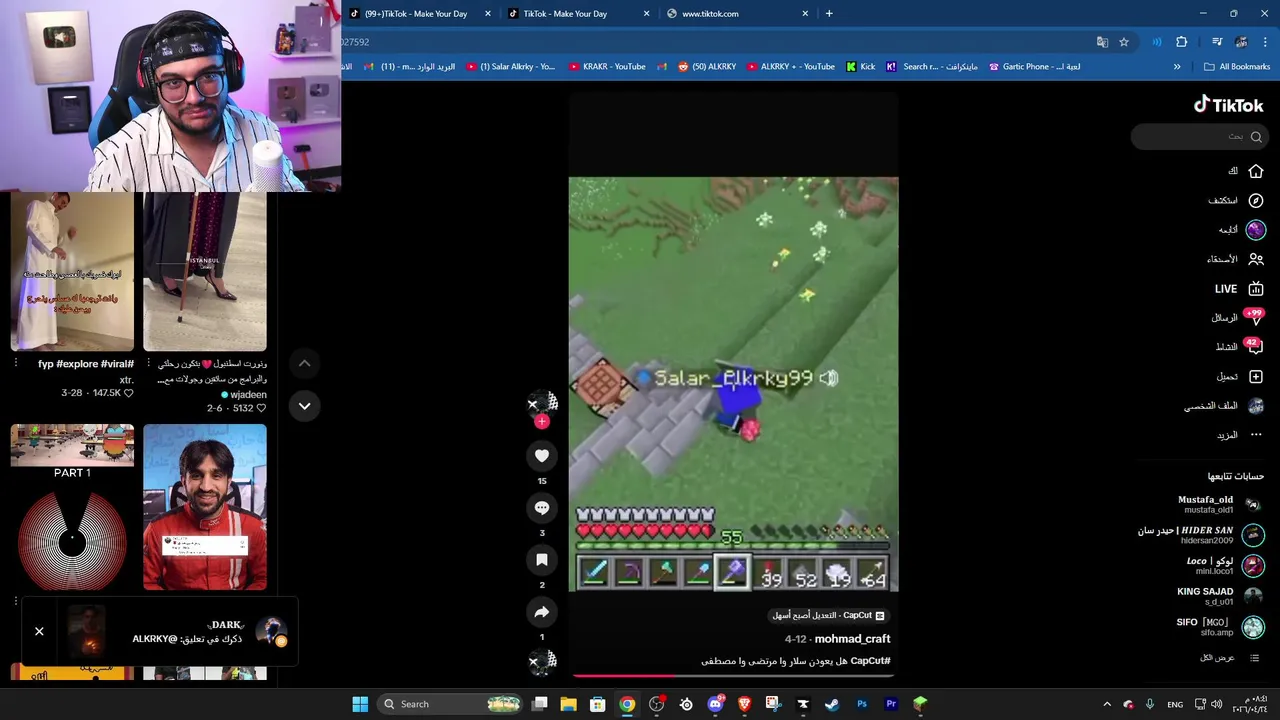Toggle microphone icon in system tray

coord(1150,704)
